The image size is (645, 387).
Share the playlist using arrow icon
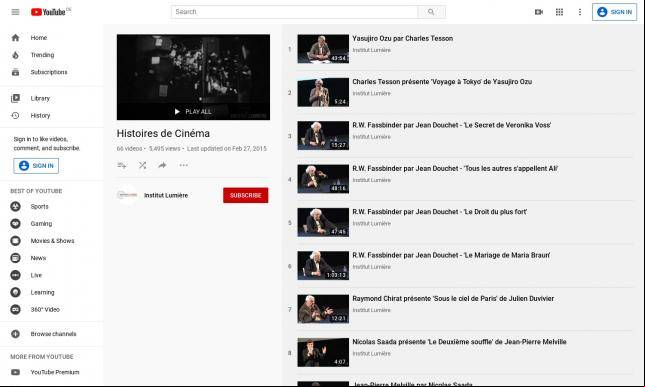pyautogui.click(x=162, y=165)
